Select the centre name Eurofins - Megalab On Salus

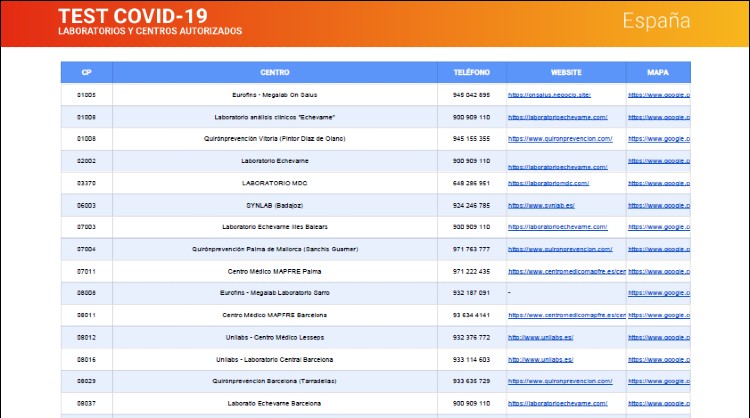point(275,95)
